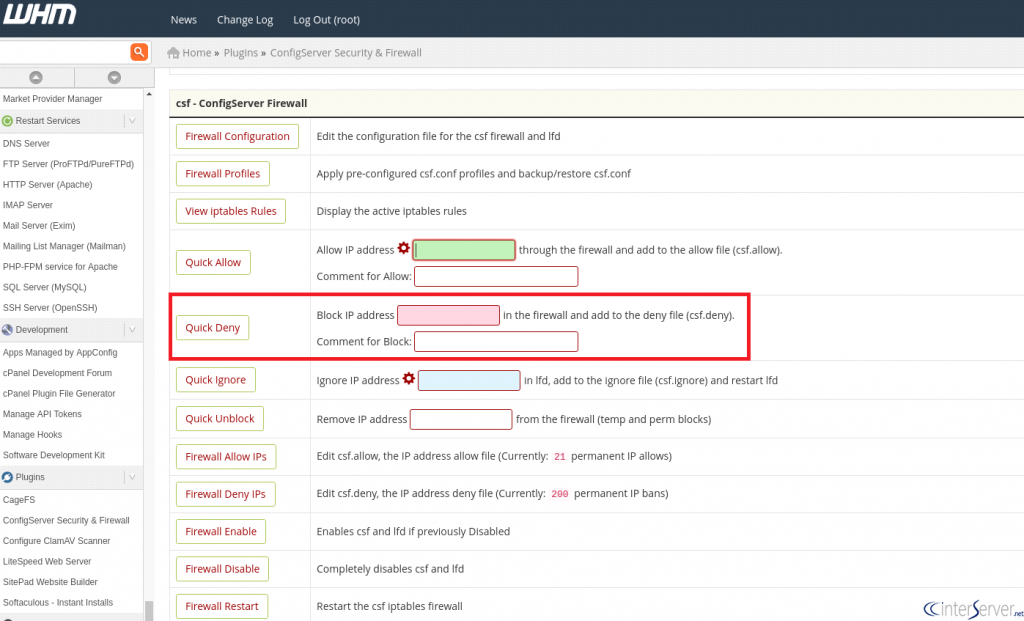Collapse the Development section chevron

click(132, 330)
